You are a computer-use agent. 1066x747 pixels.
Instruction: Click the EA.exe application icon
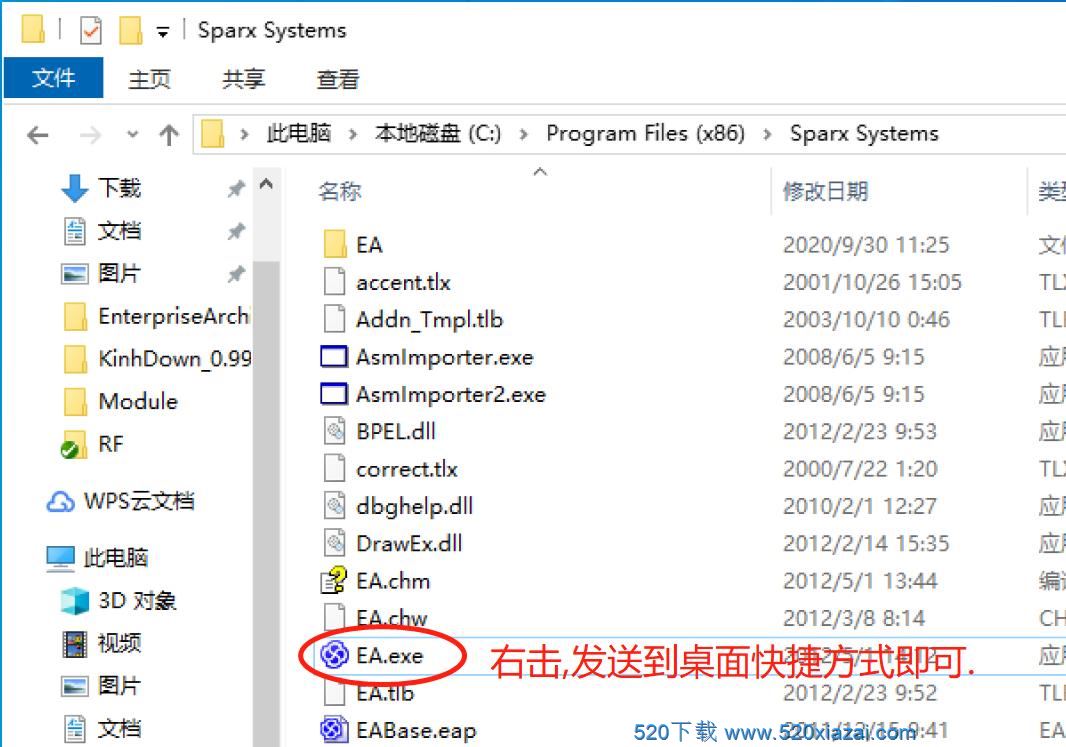(x=334, y=655)
